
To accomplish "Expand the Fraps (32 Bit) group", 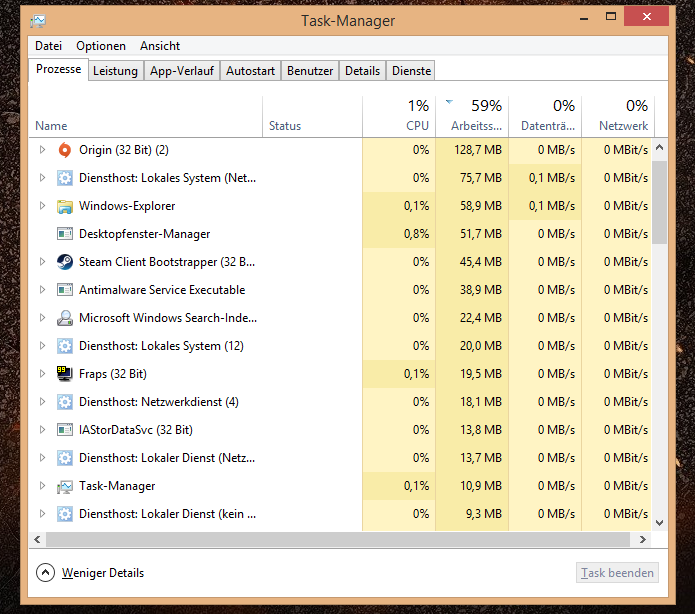I will click(43, 374).
